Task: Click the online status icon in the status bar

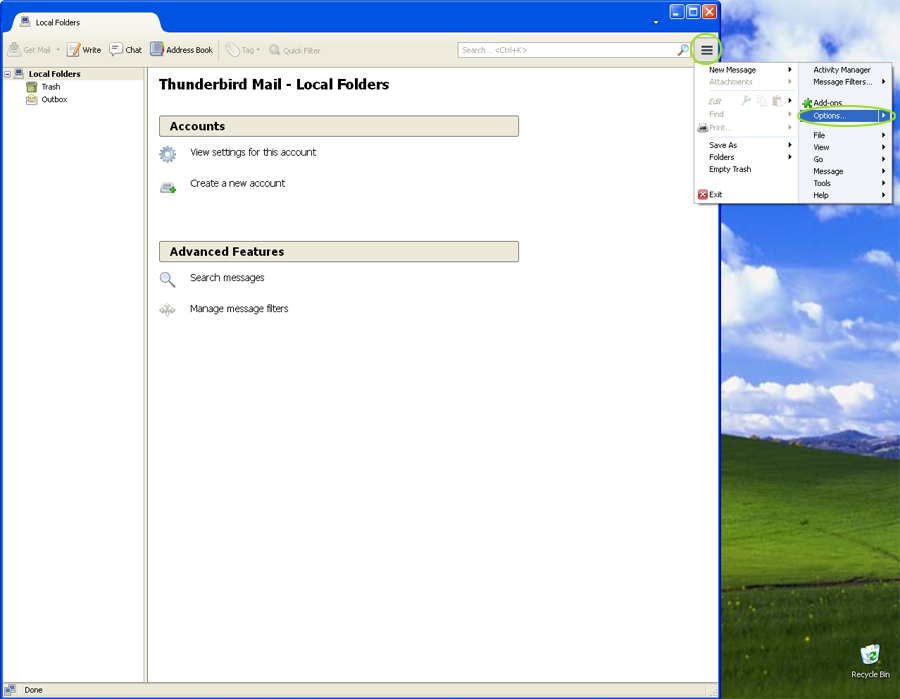Action: click(x=10, y=690)
